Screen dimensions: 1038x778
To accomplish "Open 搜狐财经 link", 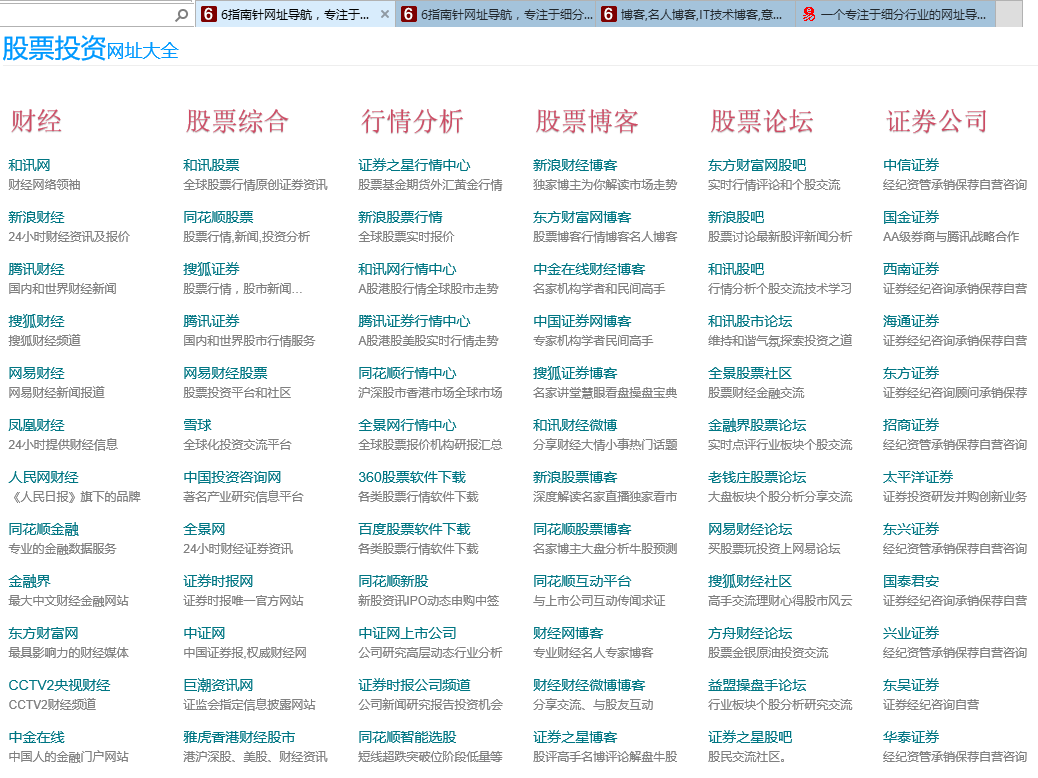I will click(36, 321).
